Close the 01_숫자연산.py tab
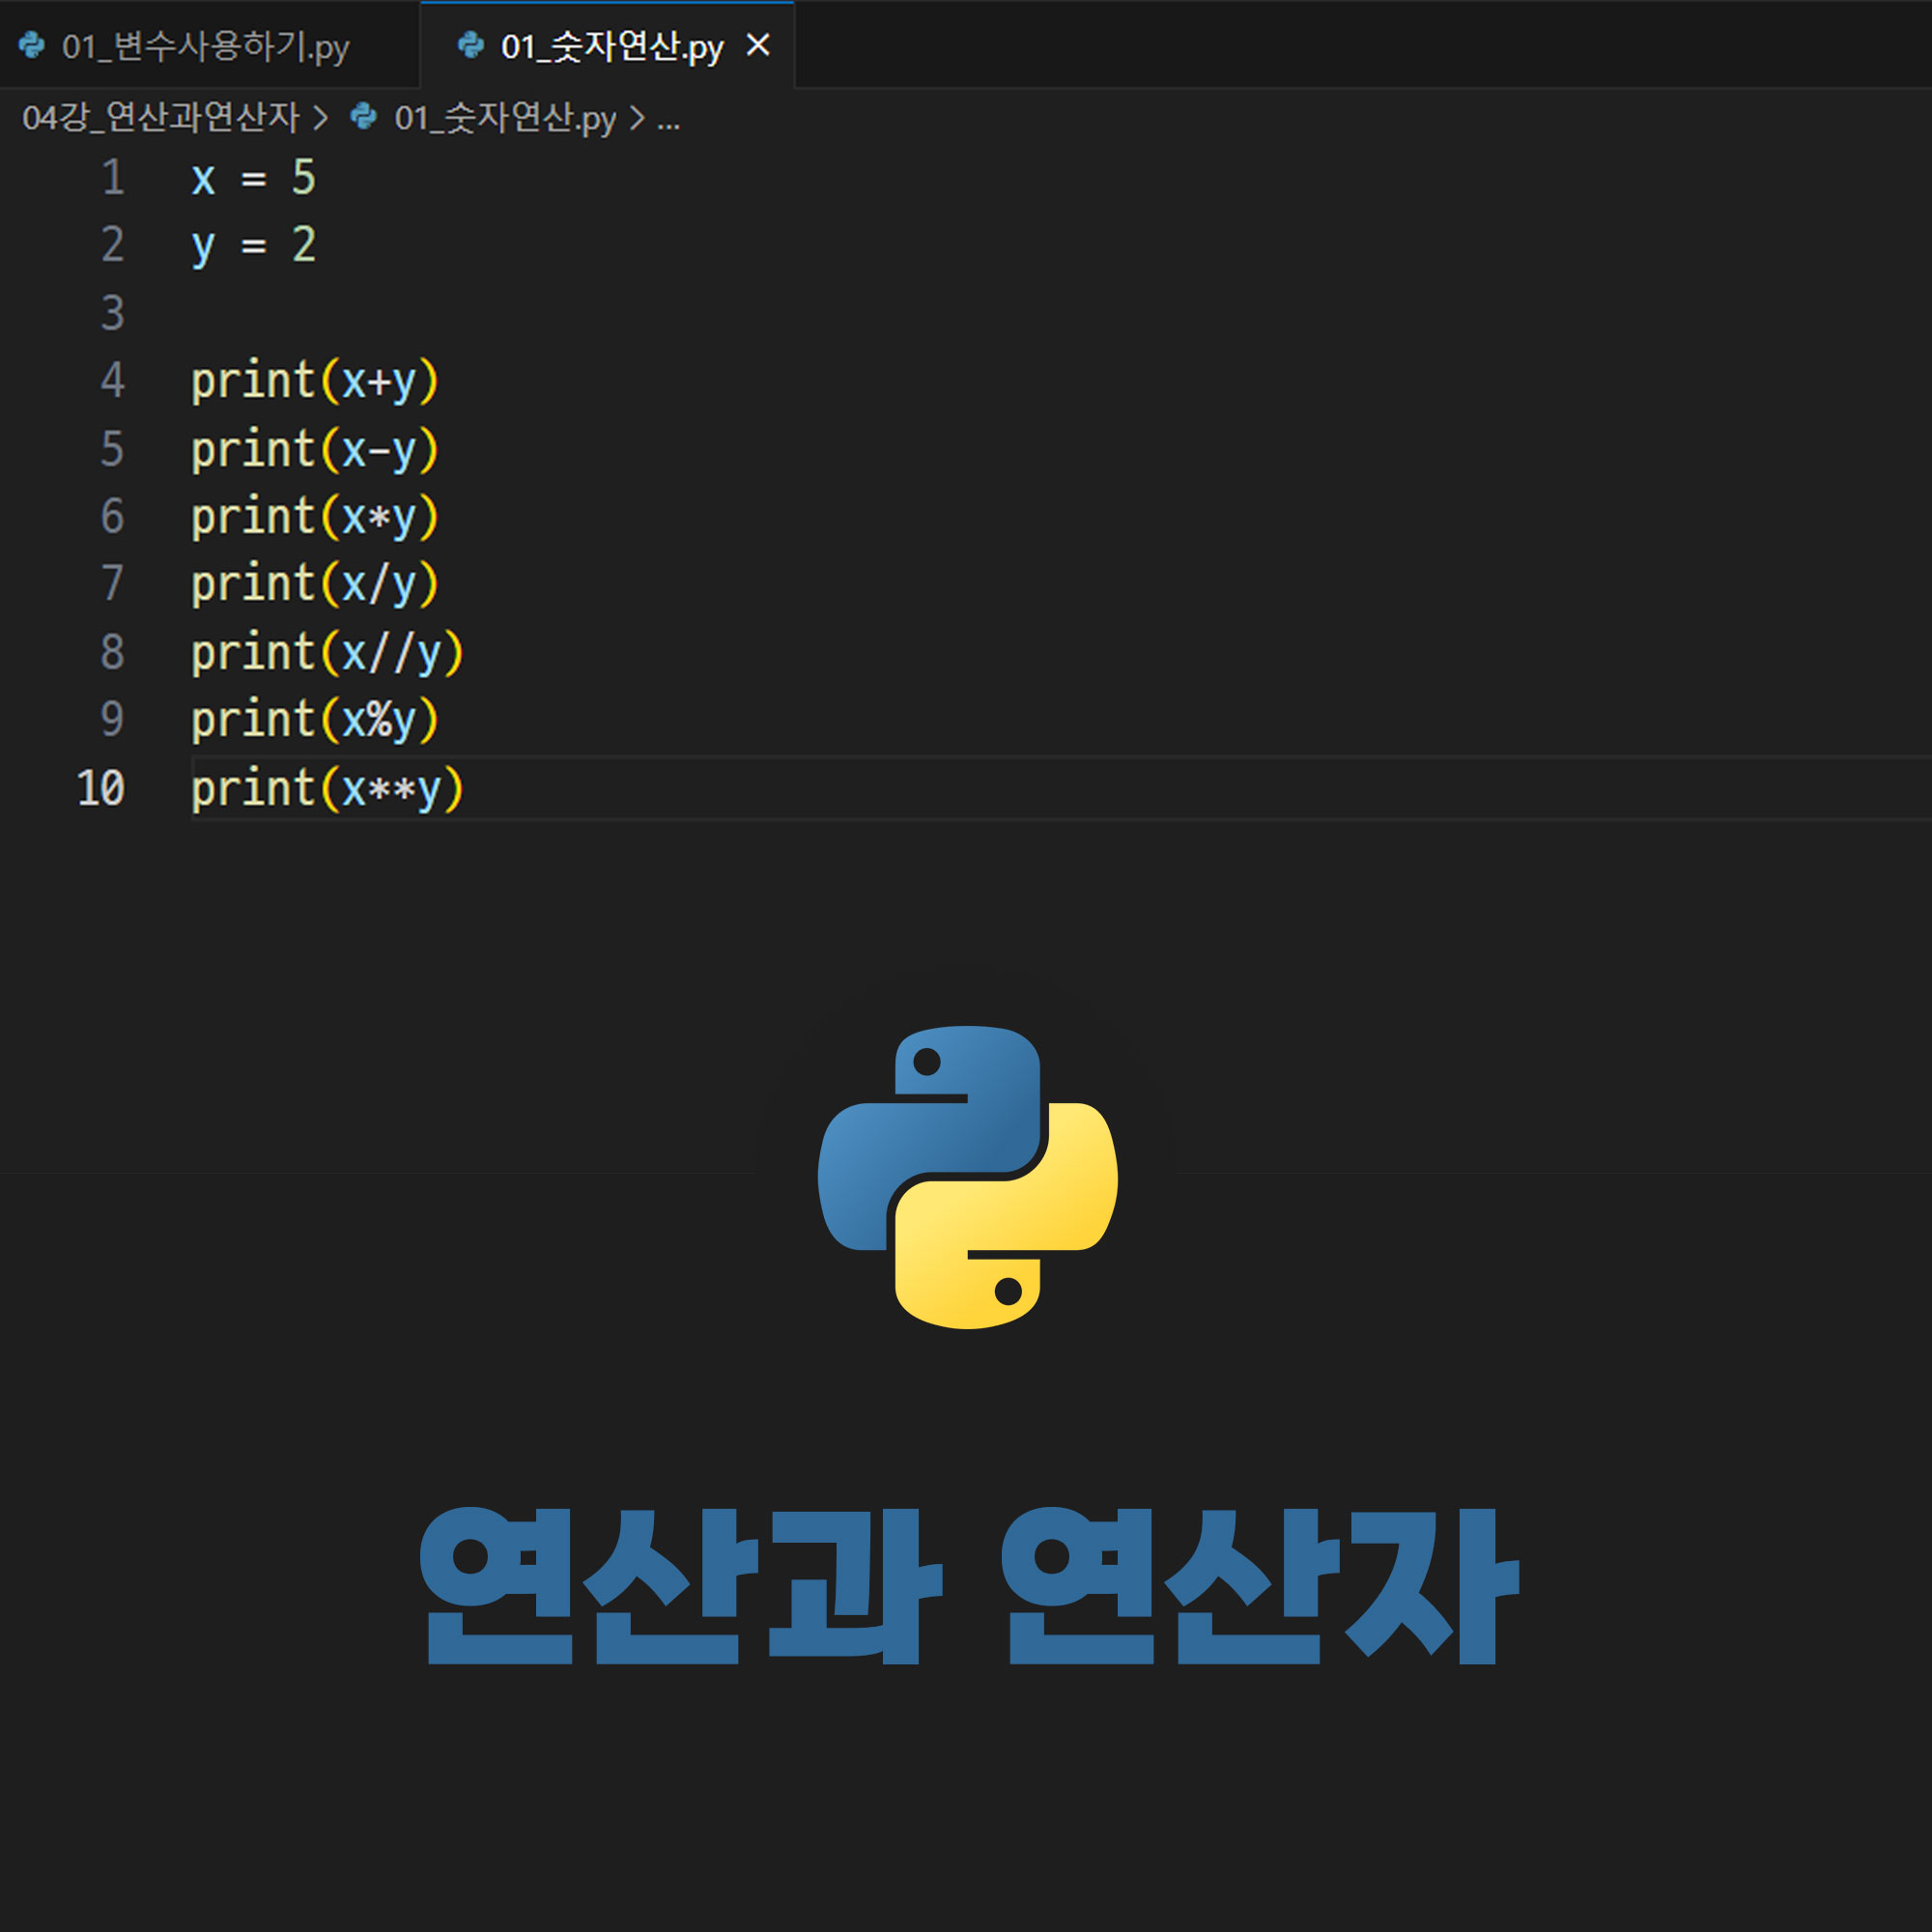This screenshot has width=1932, height=1932. (x=758, y=45)
